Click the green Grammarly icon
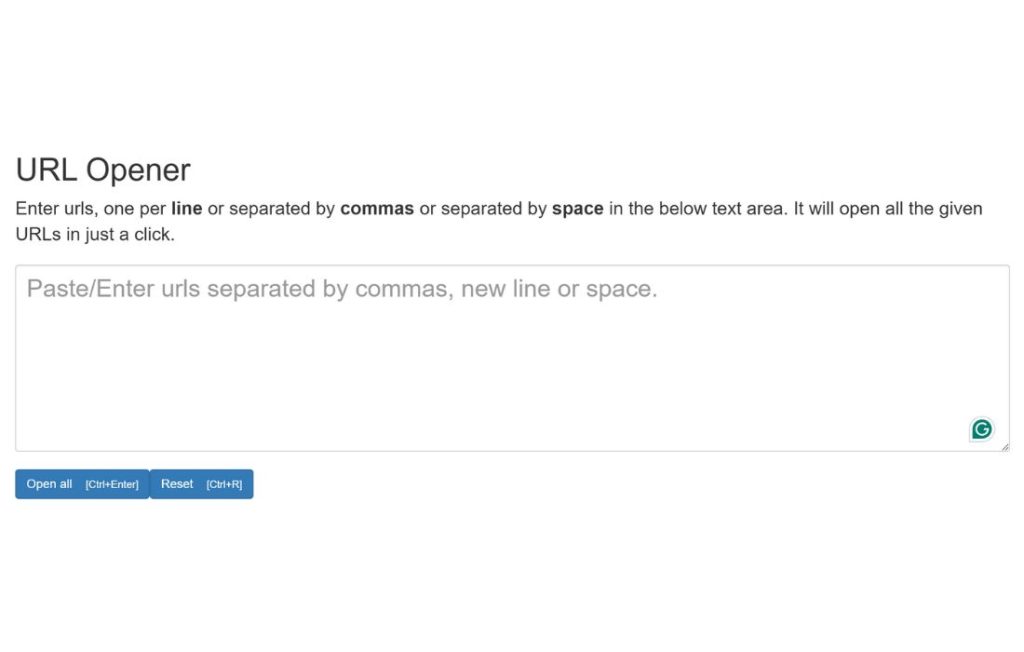The width and height of the screenshot is (1024, 652). pos(982,429)
